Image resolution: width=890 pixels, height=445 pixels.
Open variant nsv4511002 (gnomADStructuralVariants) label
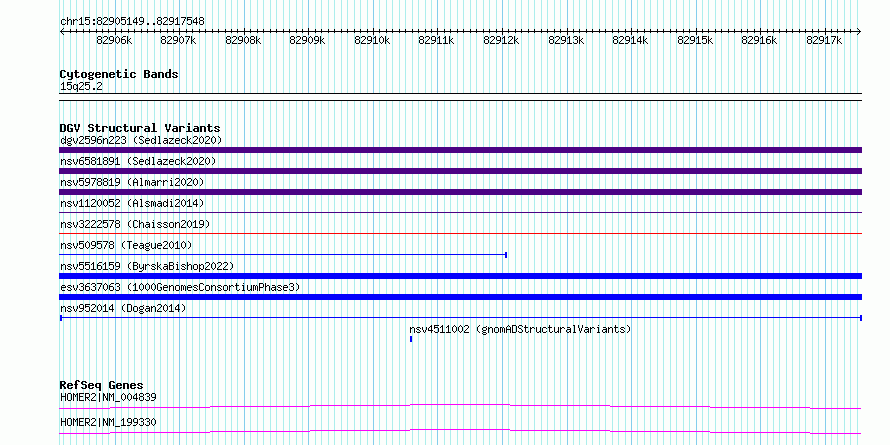(x=520, y=329)
